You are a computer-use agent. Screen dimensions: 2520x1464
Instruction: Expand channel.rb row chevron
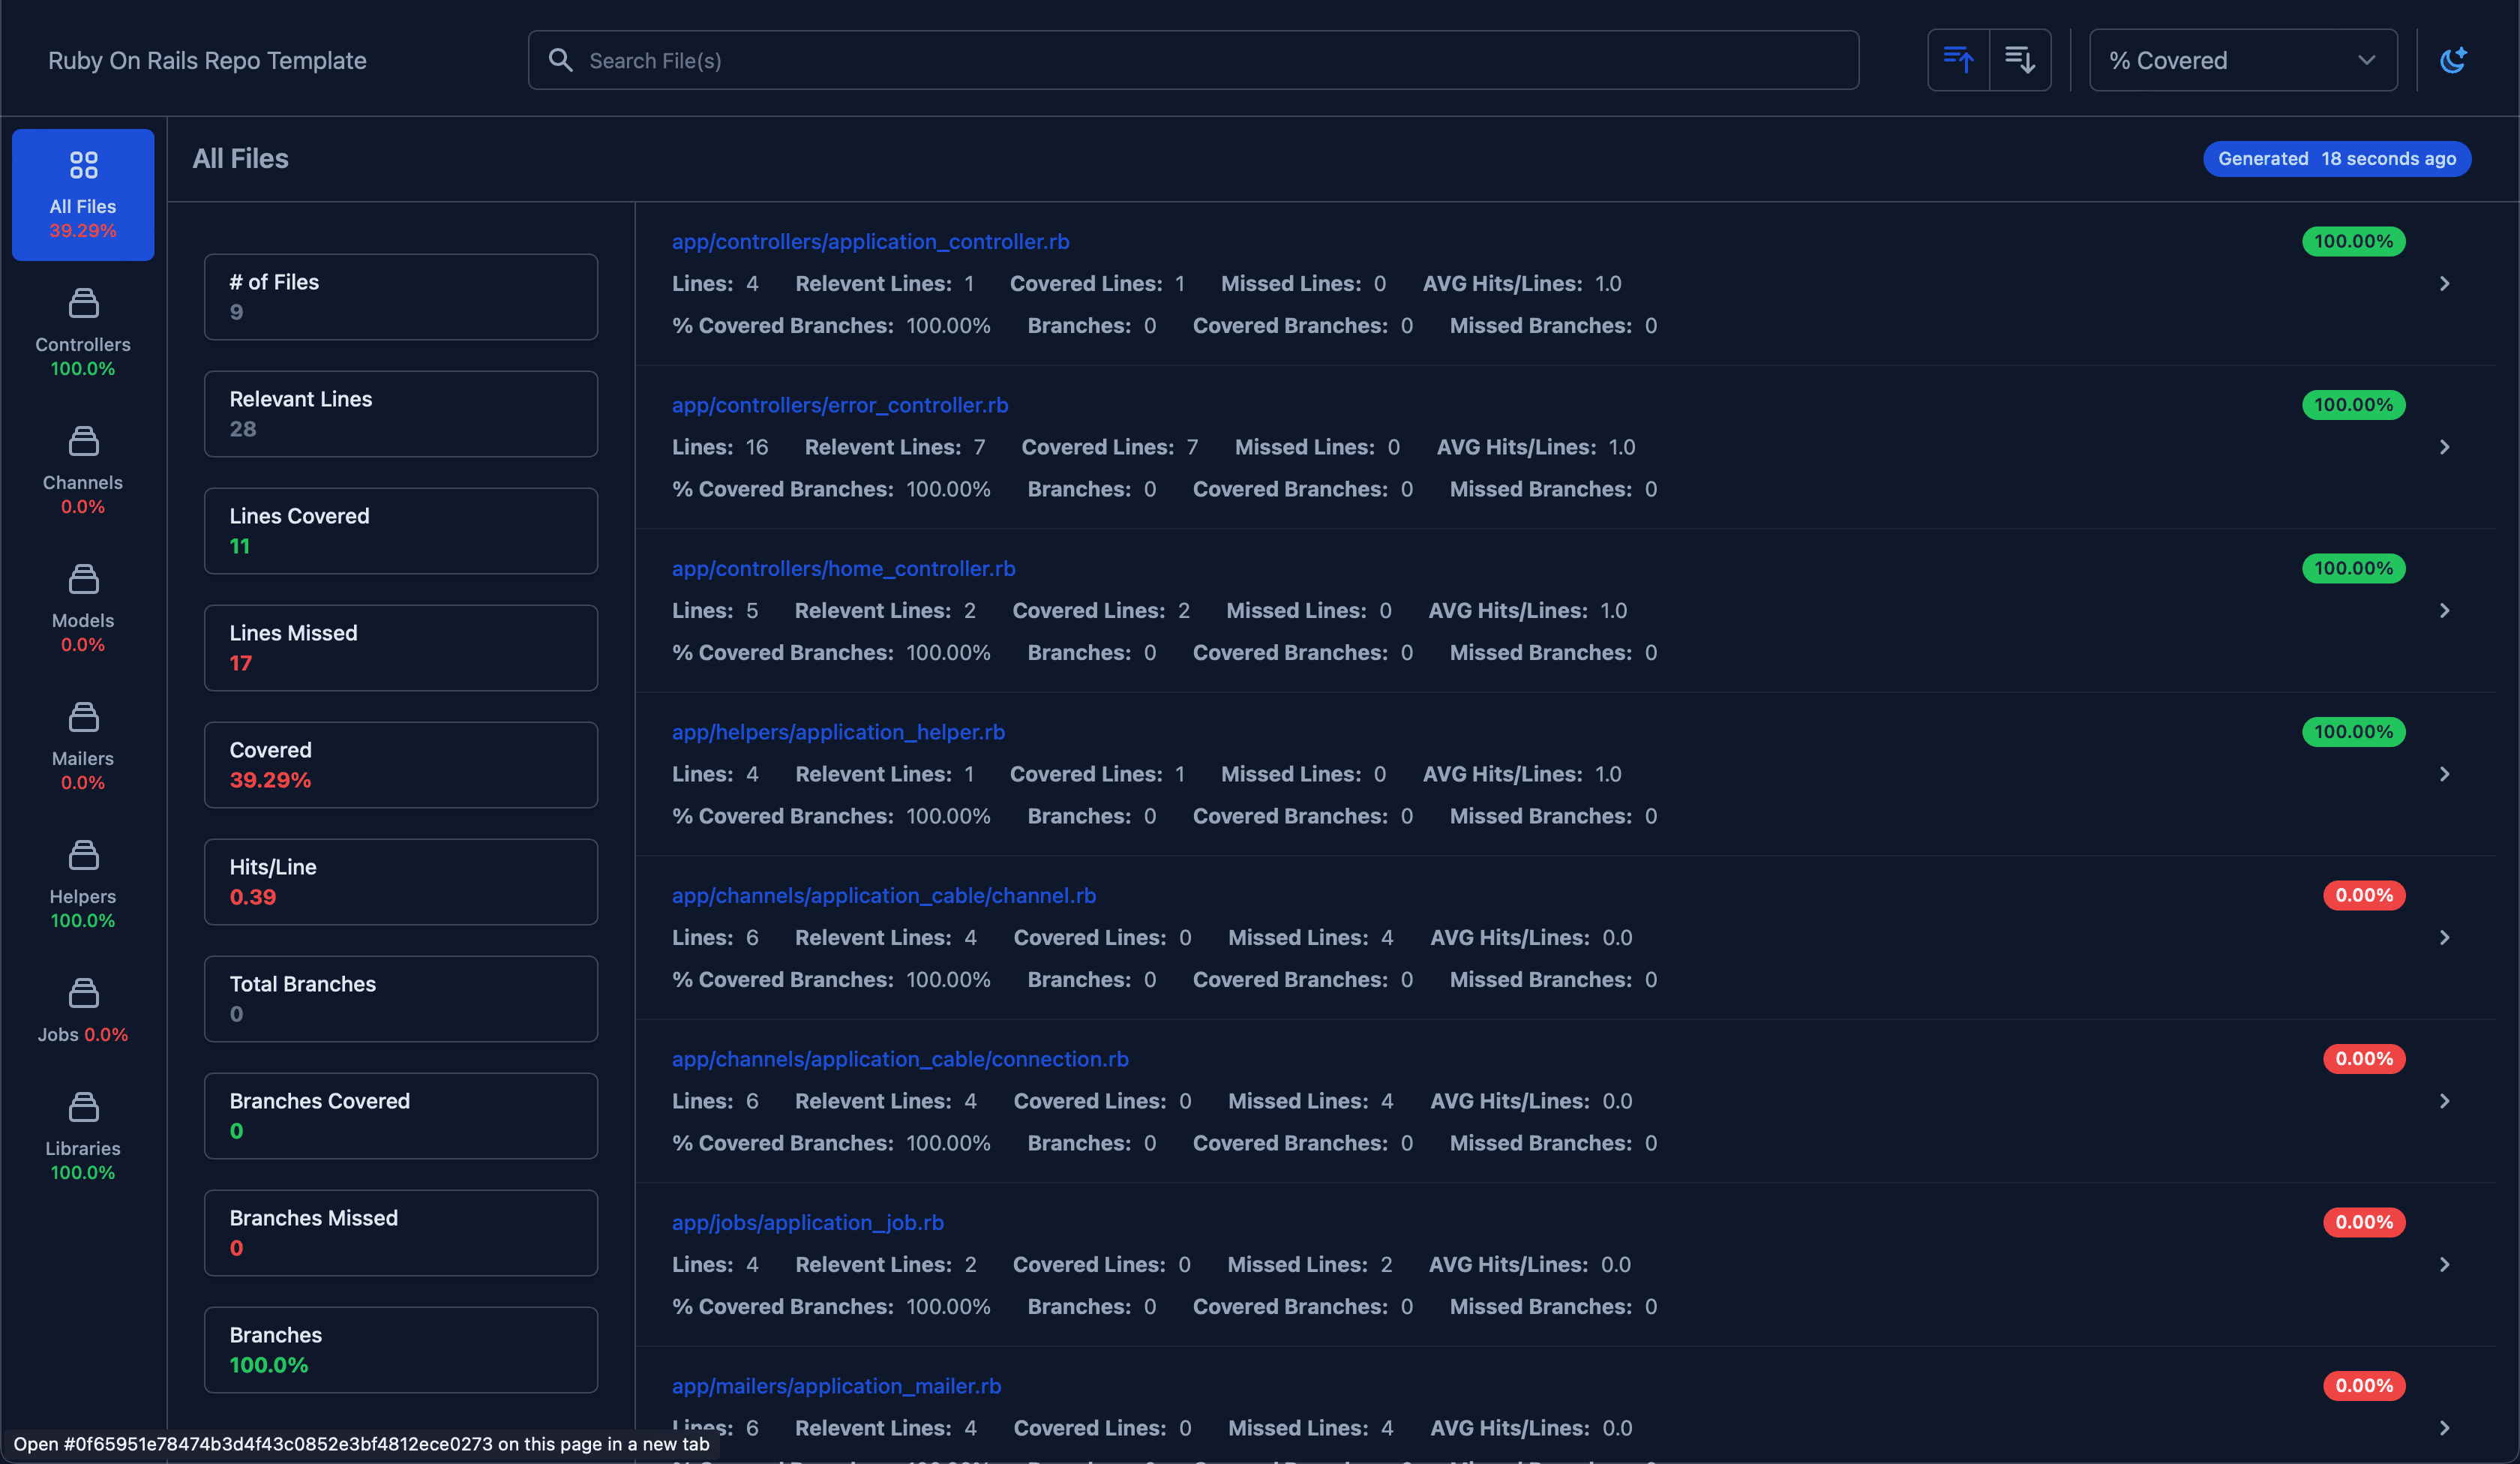(x=2444, y=937)
